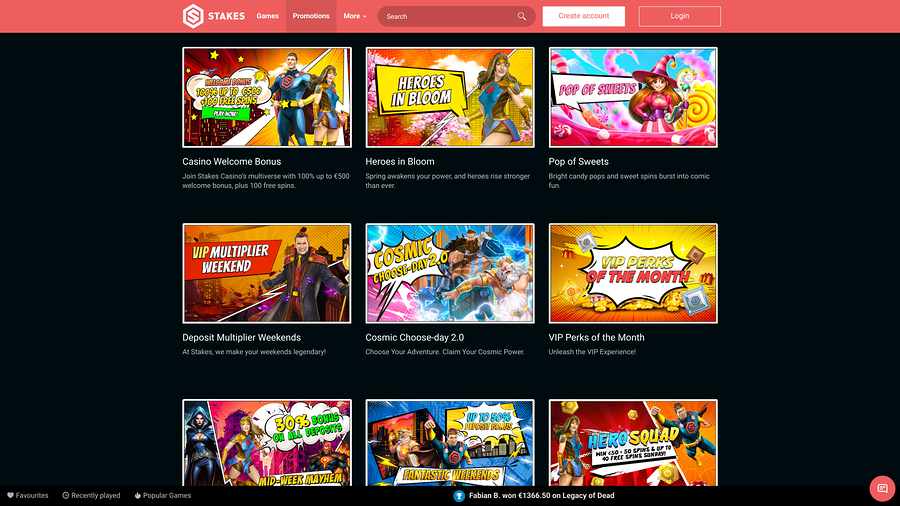This screenshot has height=506, width=900.
Task: Open the Casino Welcome Bonus banner
Action: tap(267, 97)
